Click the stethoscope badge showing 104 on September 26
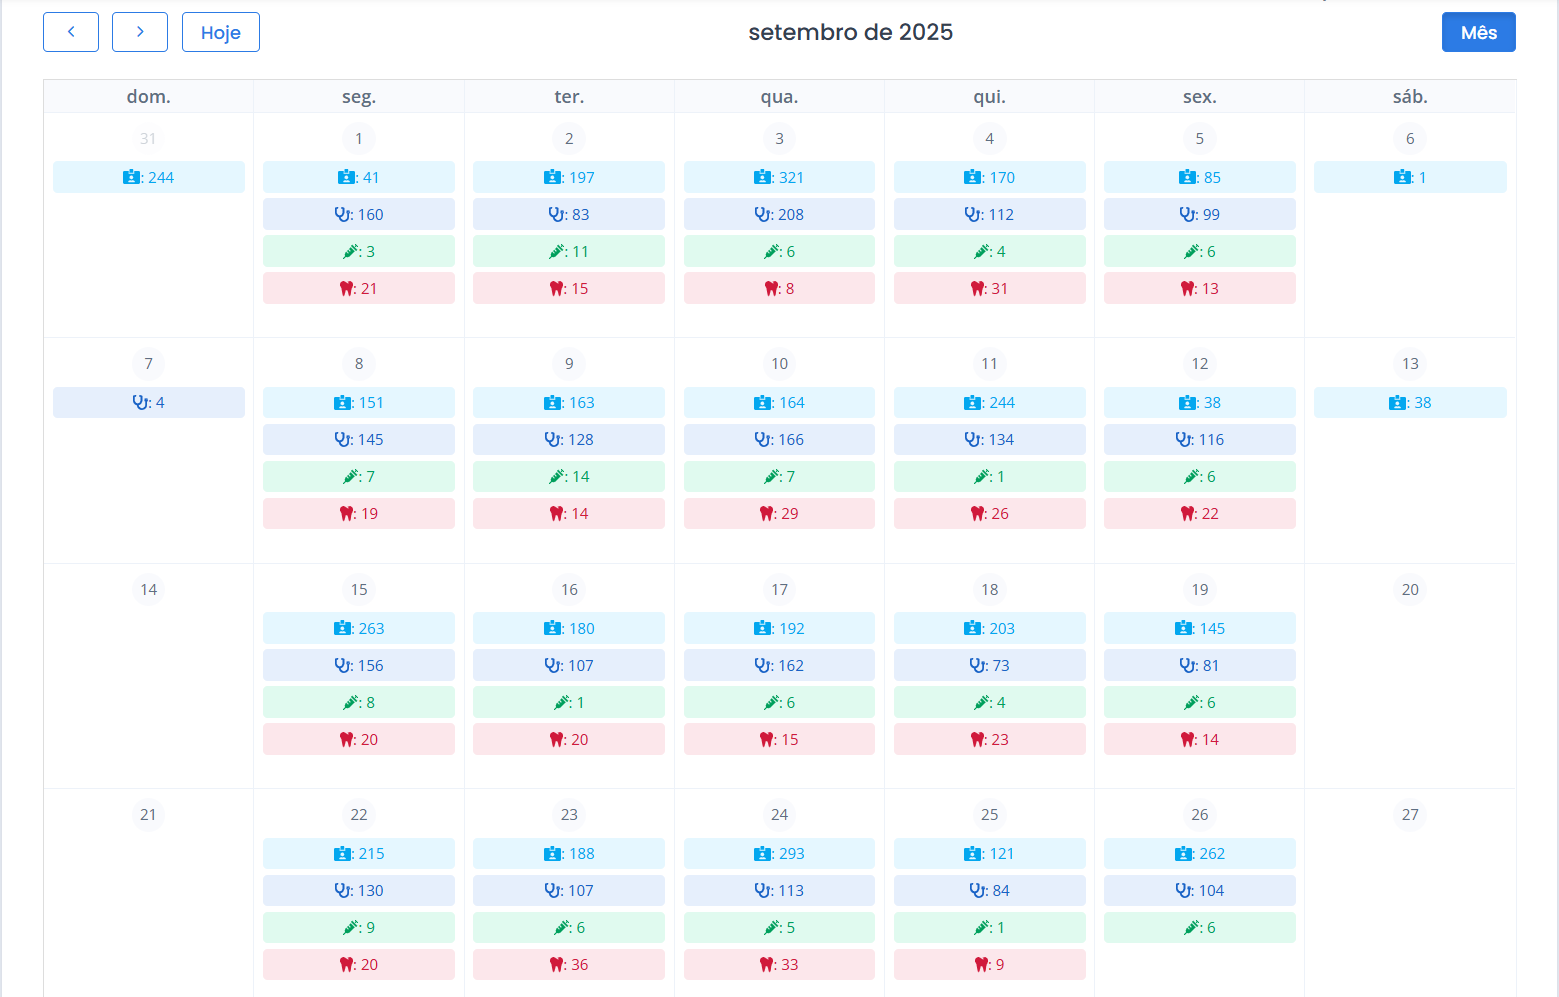 point(1199,890)
